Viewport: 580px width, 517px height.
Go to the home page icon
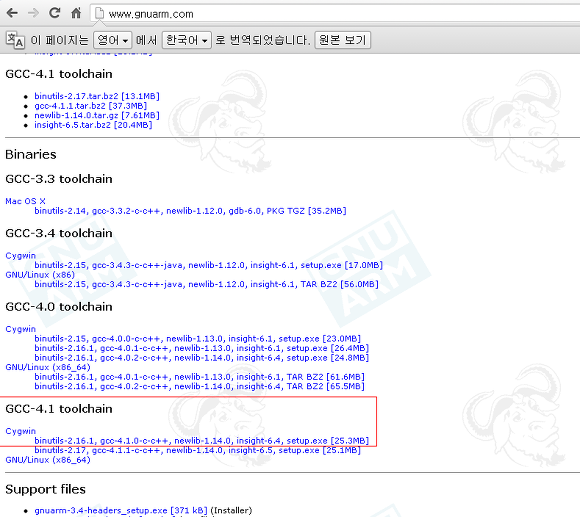tap(76, 13)
